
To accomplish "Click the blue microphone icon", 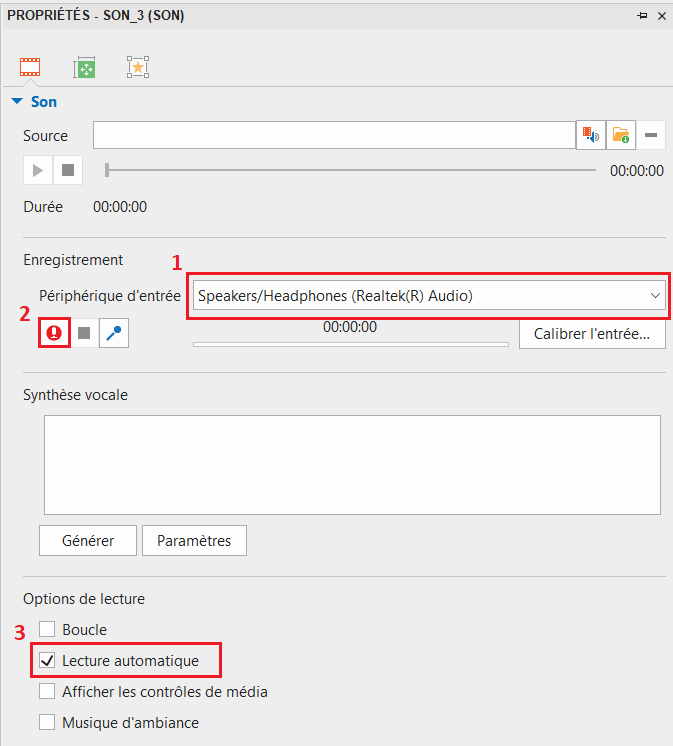I will click(x=114, y=334).
